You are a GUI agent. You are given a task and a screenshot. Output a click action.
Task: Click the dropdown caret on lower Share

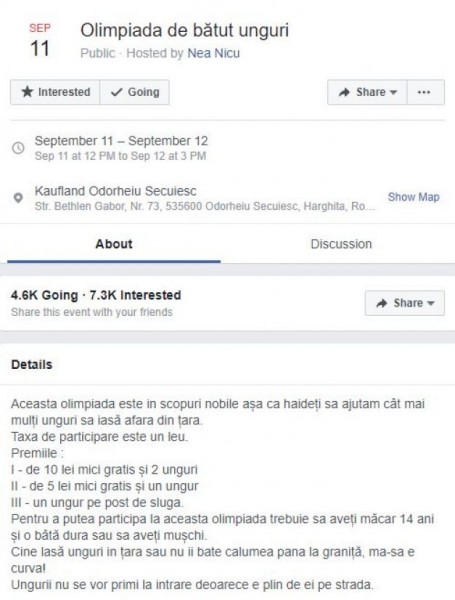[431, 303]
